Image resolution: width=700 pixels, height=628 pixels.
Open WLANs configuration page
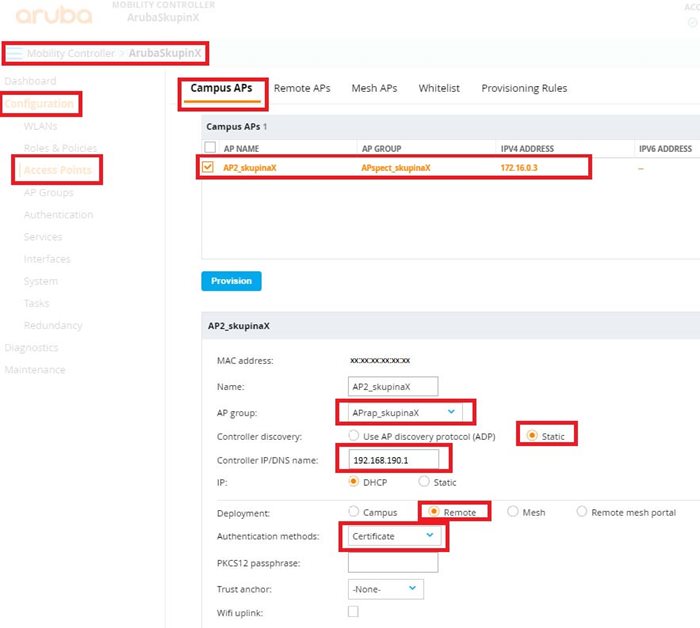pyautogui.click(x=41, y=126)
